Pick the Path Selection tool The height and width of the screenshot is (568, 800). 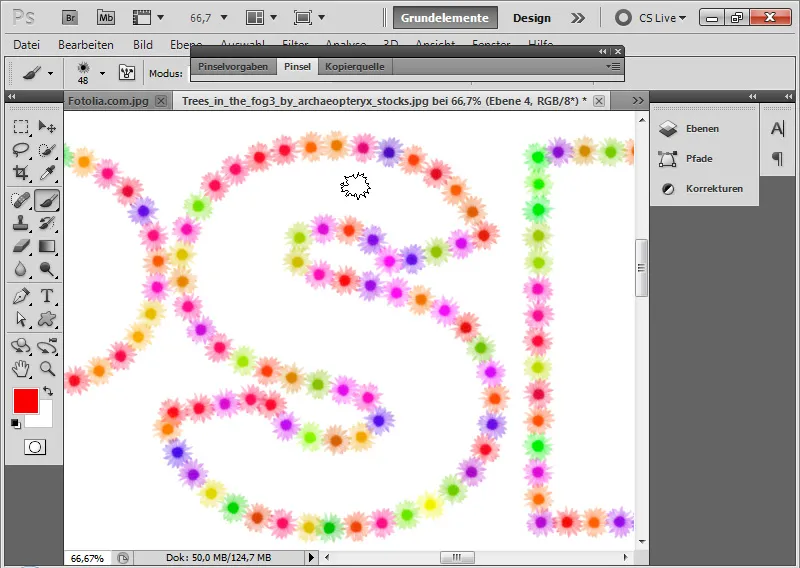21,319
